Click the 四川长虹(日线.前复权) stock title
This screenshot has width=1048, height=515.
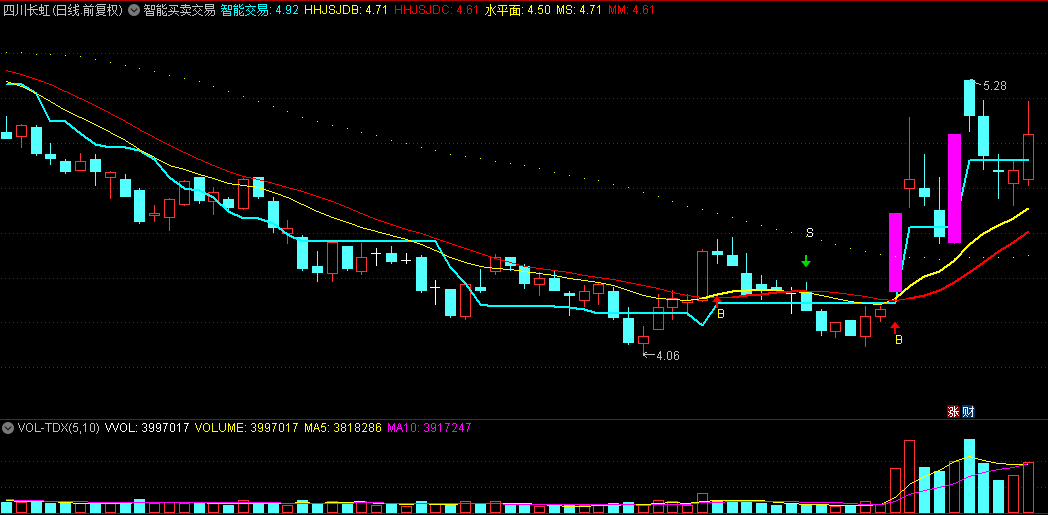(64, 10)
